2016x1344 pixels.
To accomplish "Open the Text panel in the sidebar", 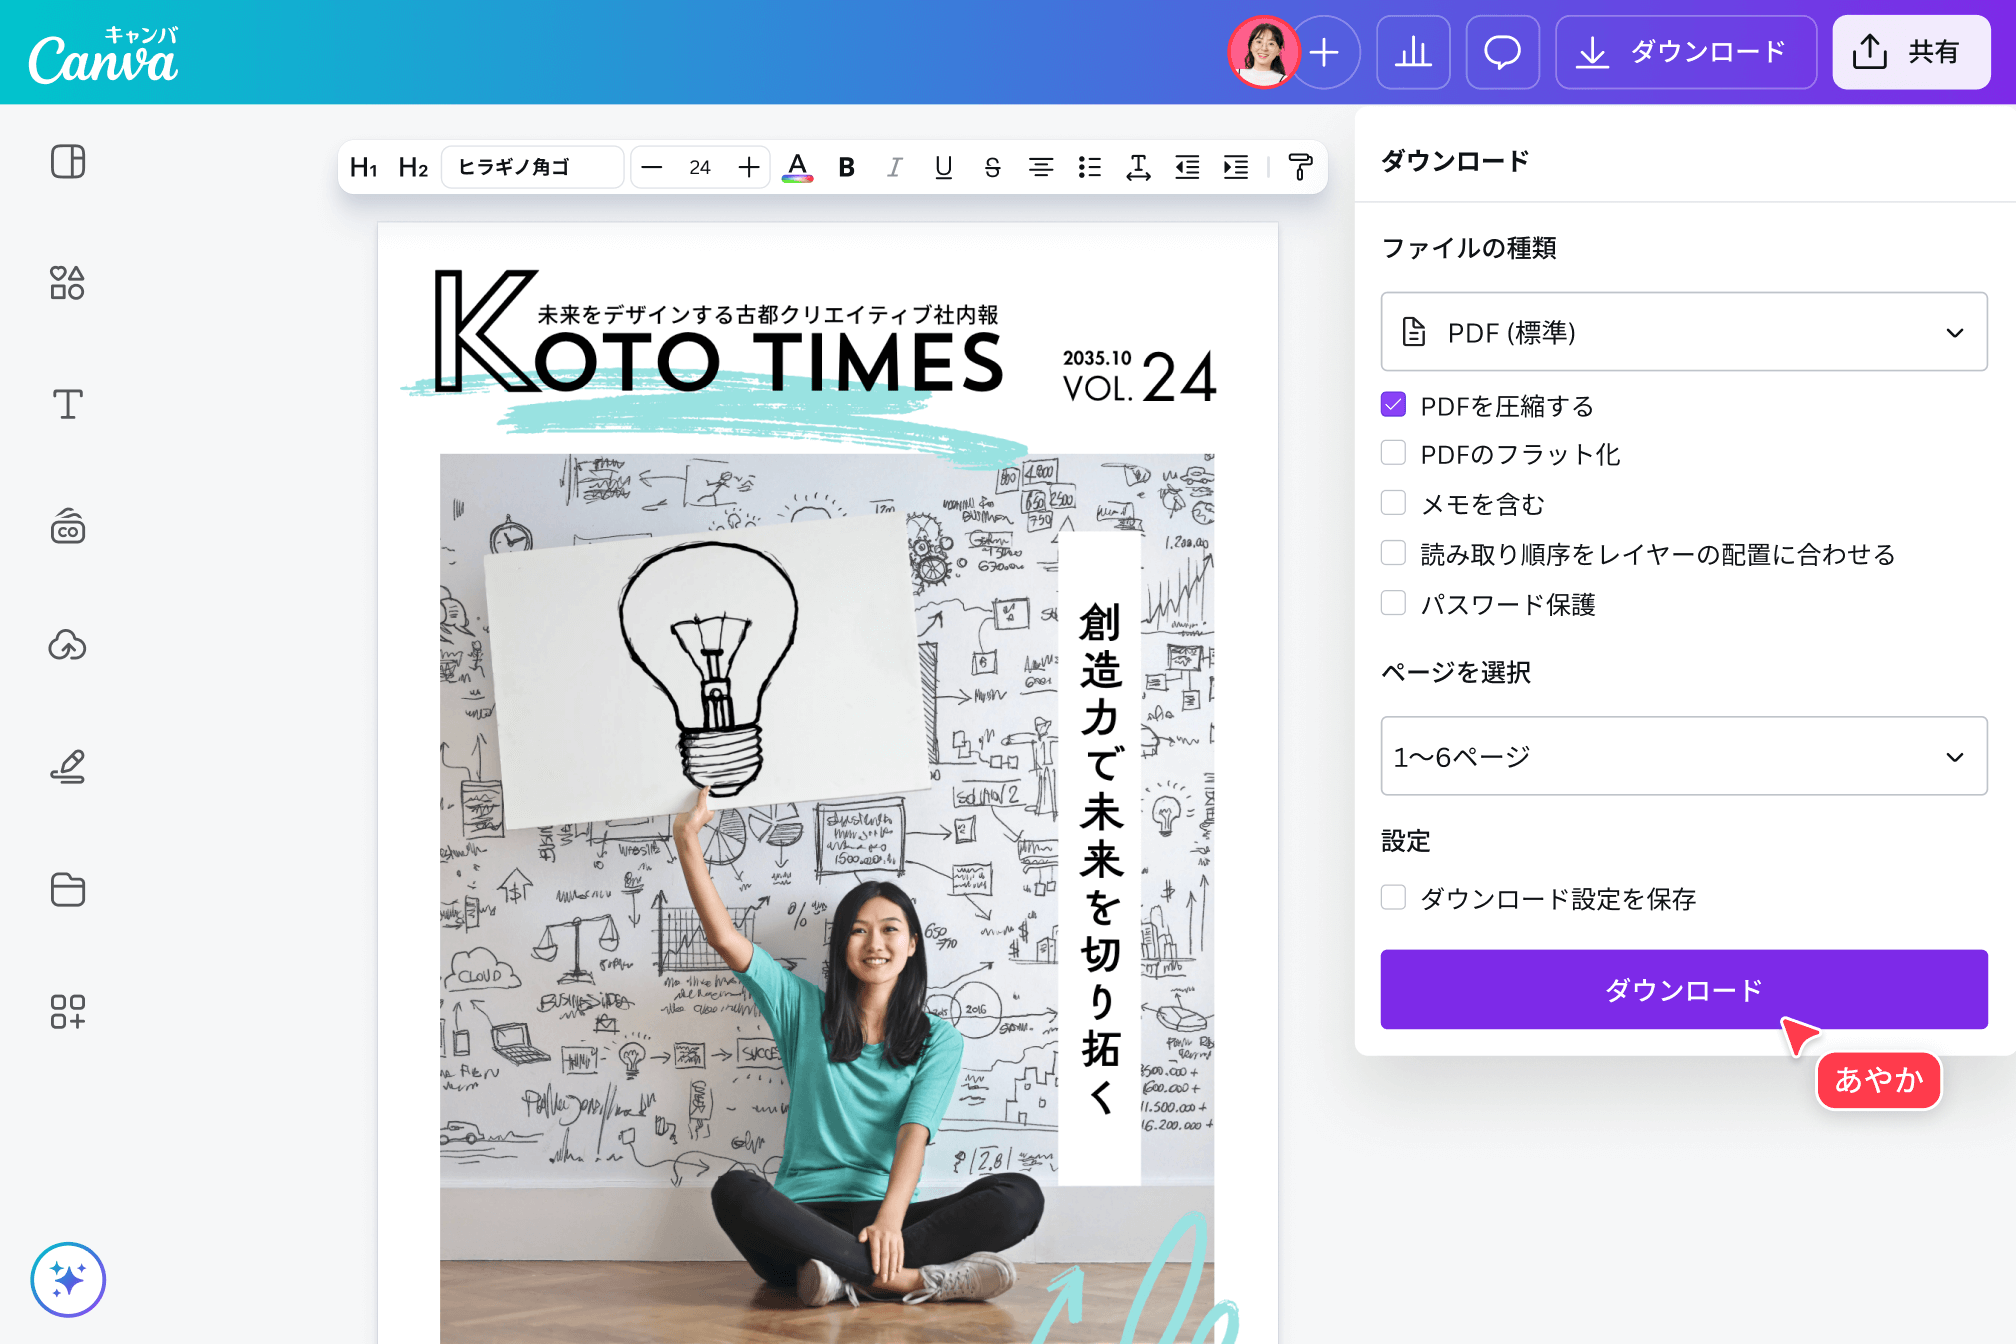I will 67,404.
